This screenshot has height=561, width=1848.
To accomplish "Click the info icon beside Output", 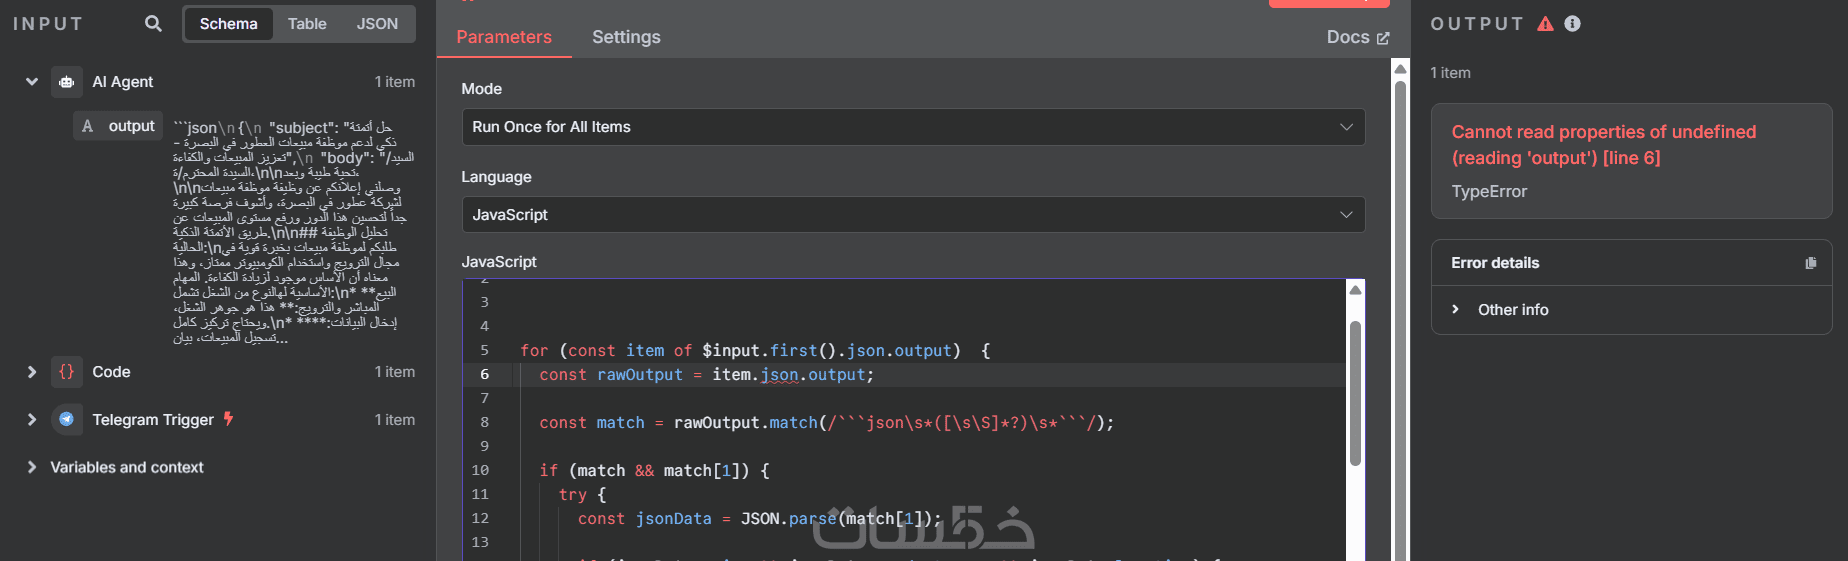I will (1572, 24).
